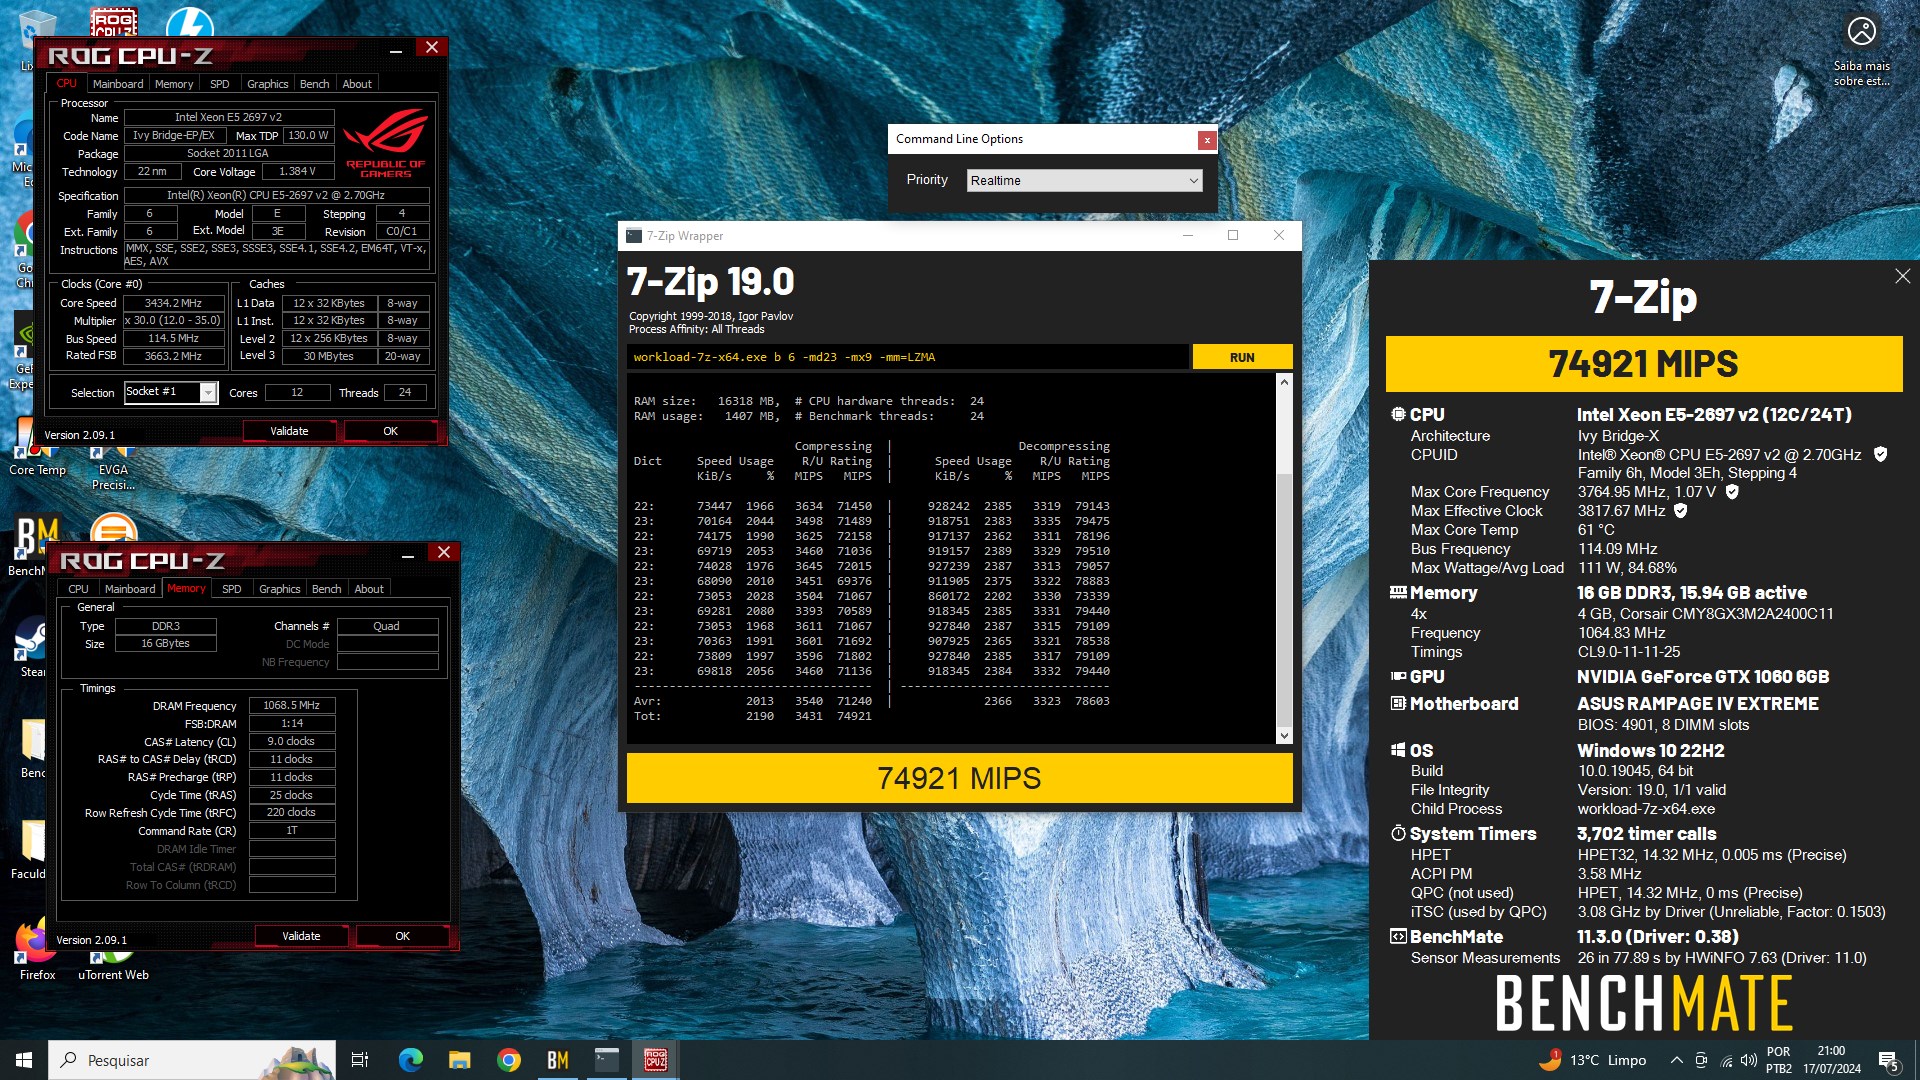Click the ASUS RAMPAGE IV EXTREME motherboard text
The height and width of the screenshot is (1080, 1920).
click(1697, 704)
